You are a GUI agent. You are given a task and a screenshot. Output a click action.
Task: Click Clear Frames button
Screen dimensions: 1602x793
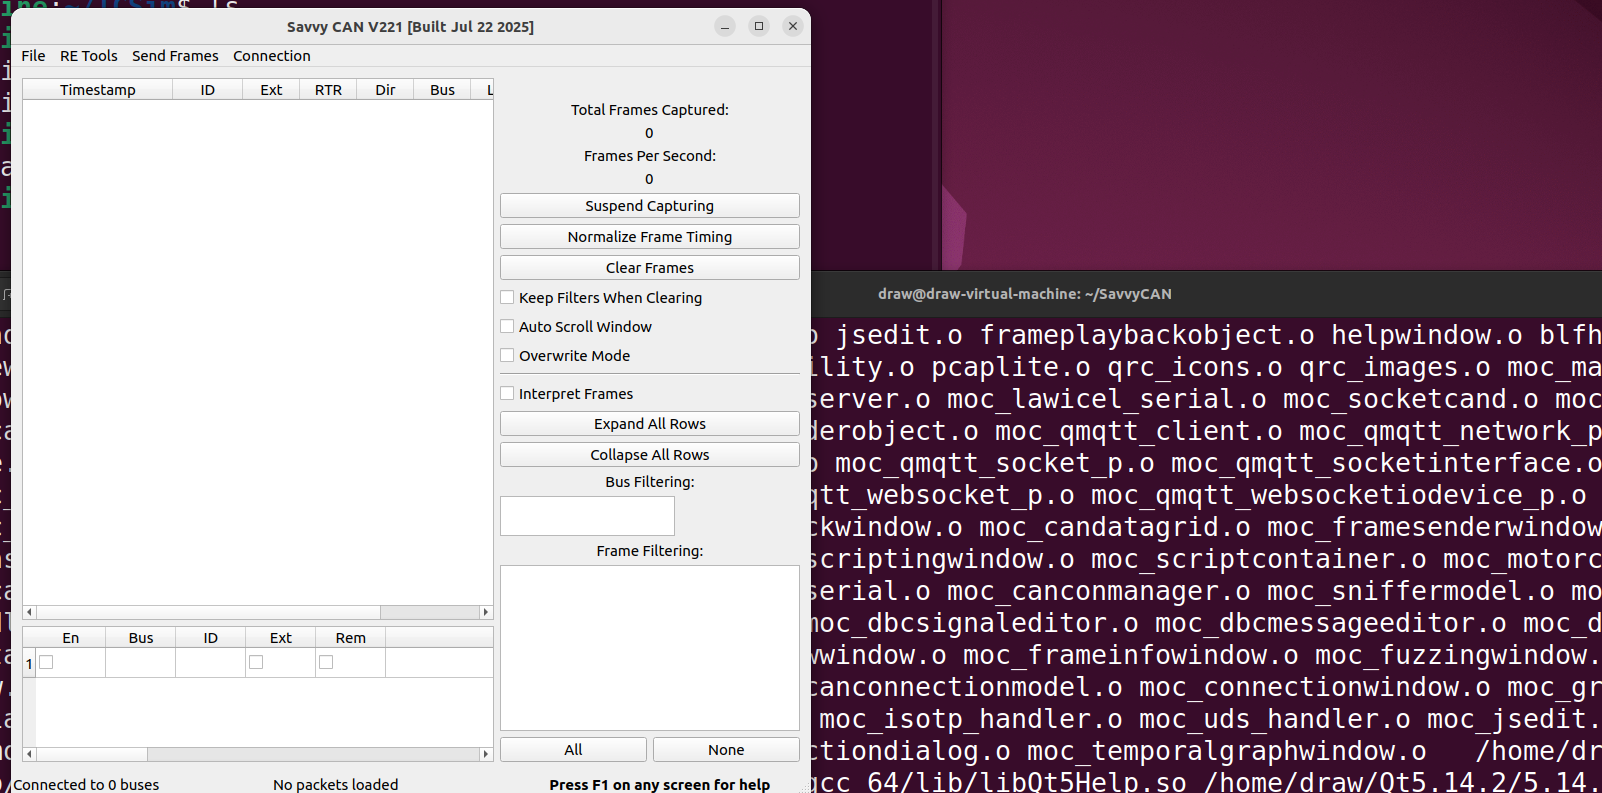[x=649, y=268]
